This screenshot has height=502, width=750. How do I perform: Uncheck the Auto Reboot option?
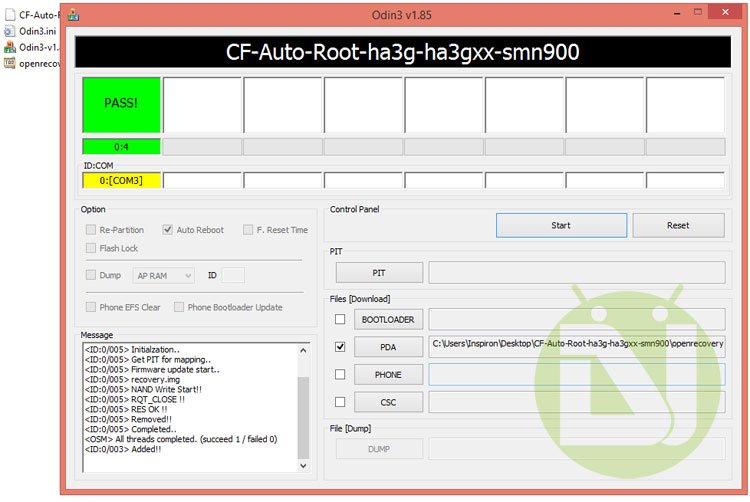167,230
